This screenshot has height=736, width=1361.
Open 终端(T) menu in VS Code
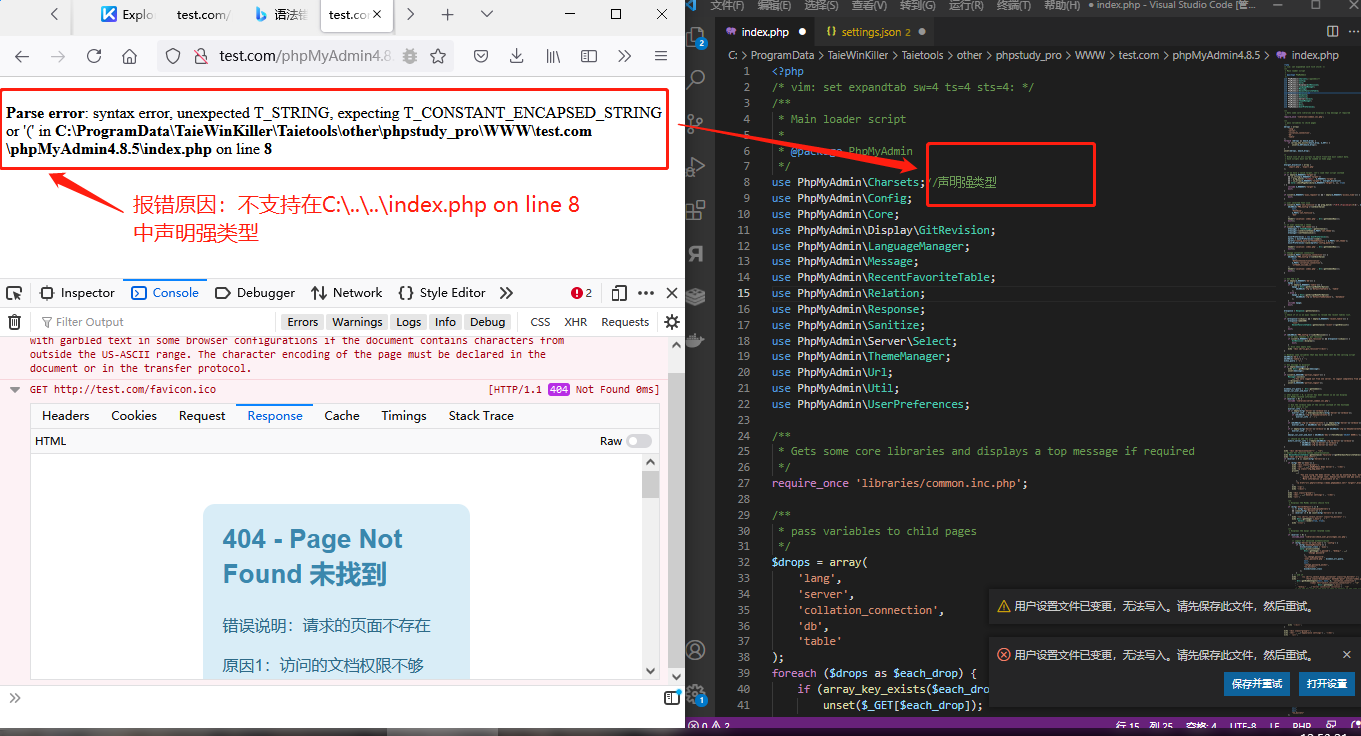1015,6
